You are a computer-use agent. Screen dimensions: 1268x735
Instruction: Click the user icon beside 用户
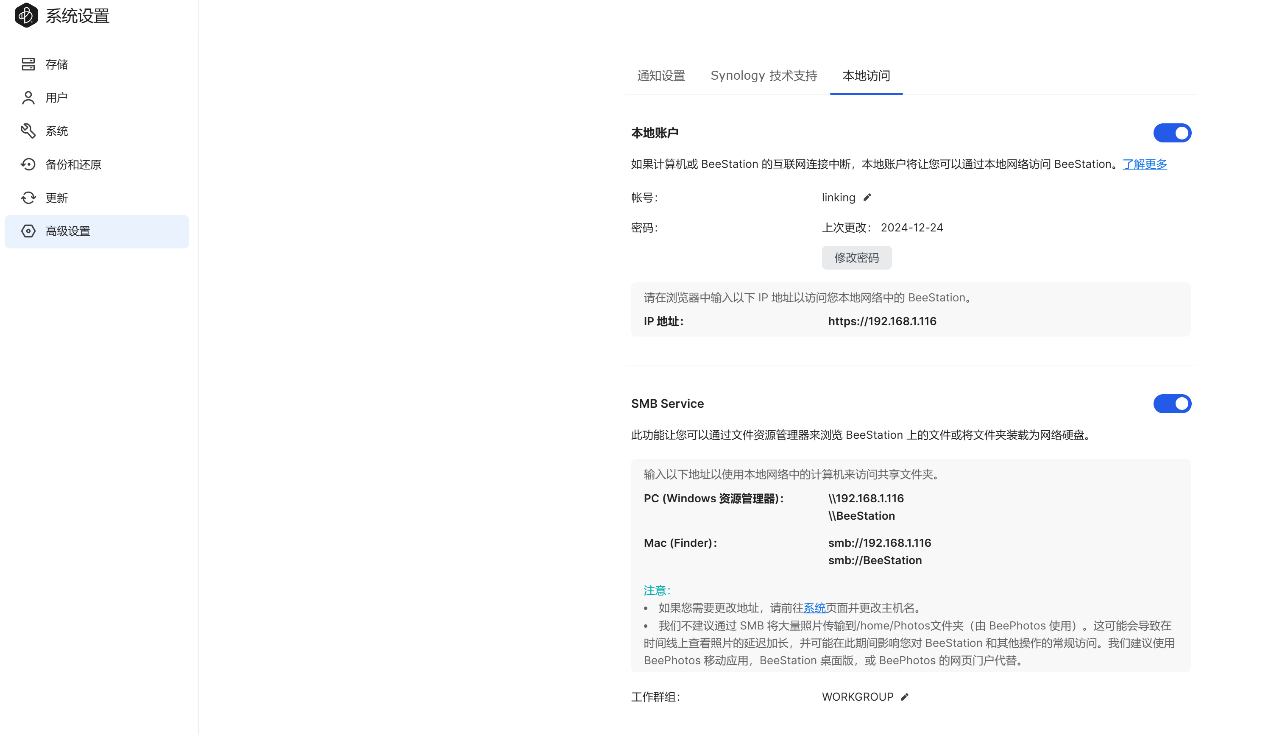click(28, 98)
